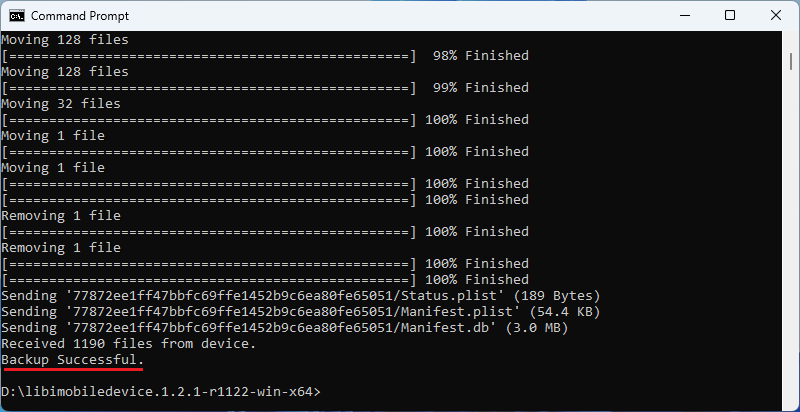800x412 pixels.
Task: Click the "Backup Successful." message
Action: point(72,360)
